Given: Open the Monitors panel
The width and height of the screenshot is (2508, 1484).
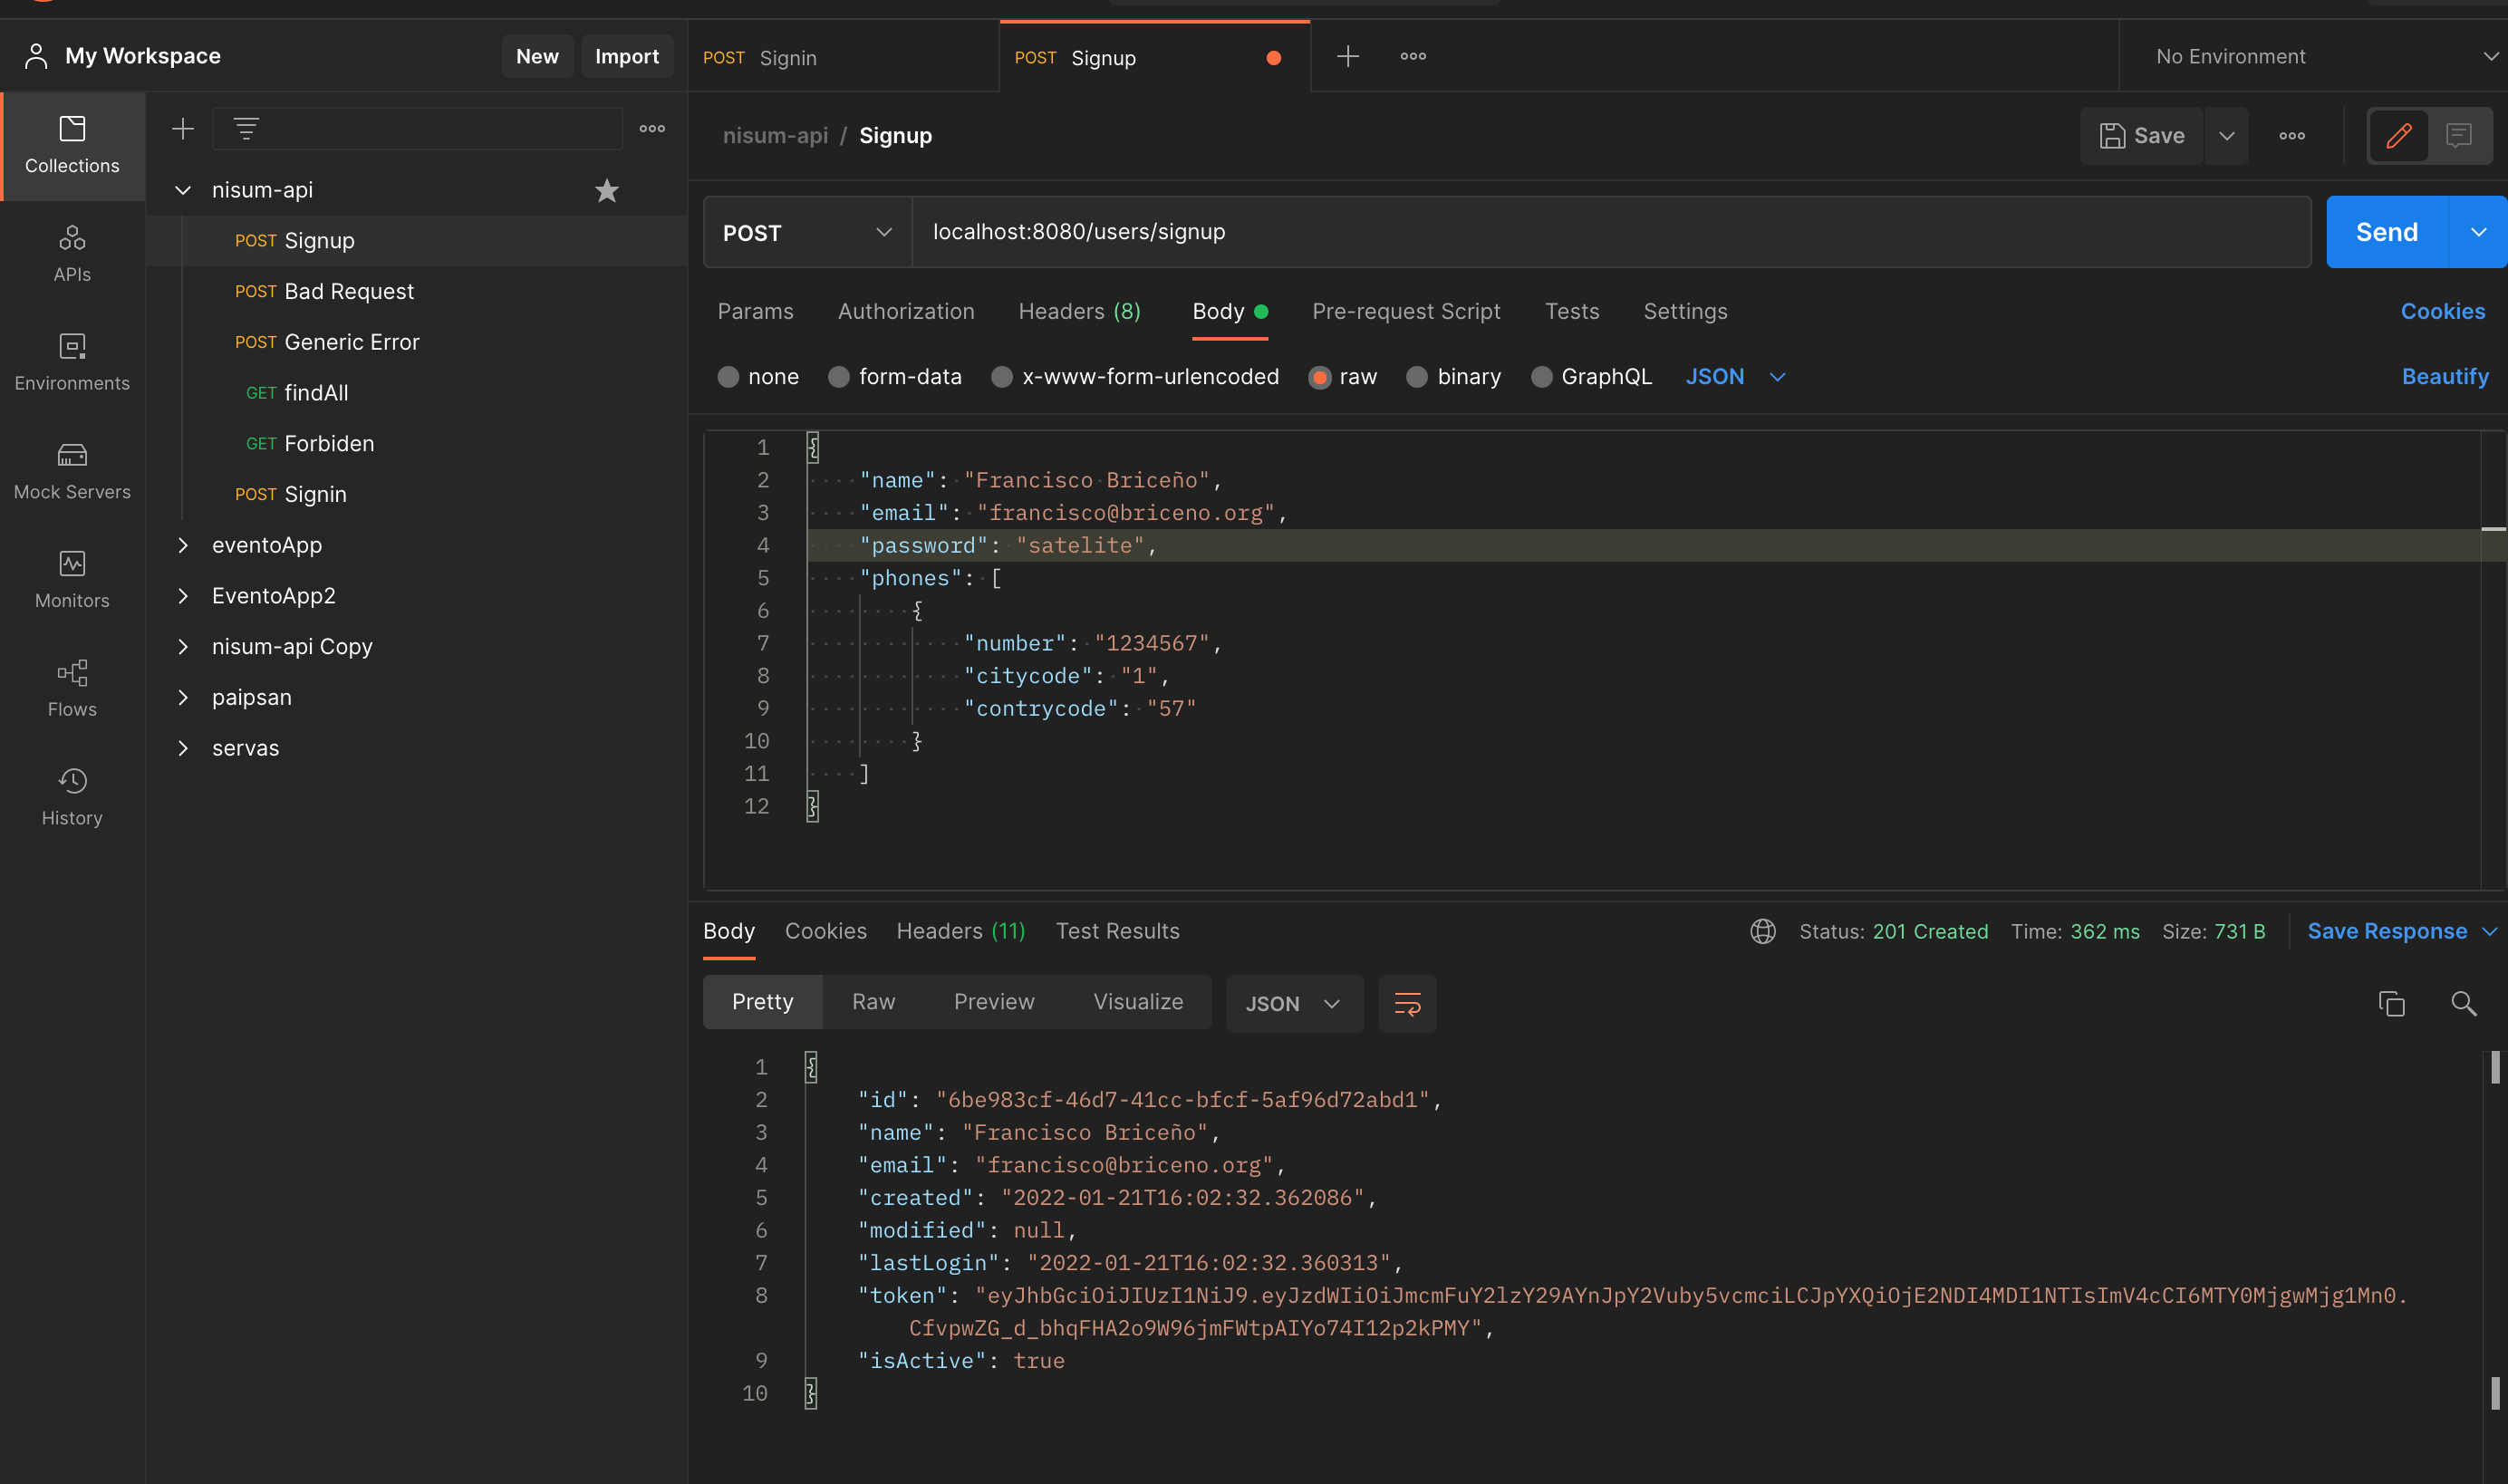Looking at the screenshot, I should (71, 579).
